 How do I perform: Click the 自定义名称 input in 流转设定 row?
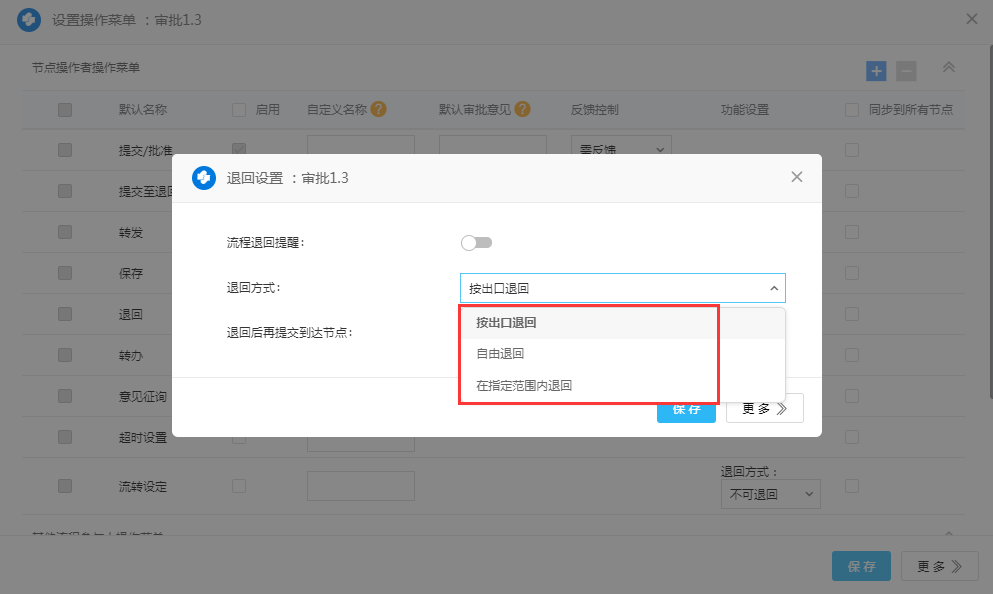pyautogui.click(x=360, y=486)
